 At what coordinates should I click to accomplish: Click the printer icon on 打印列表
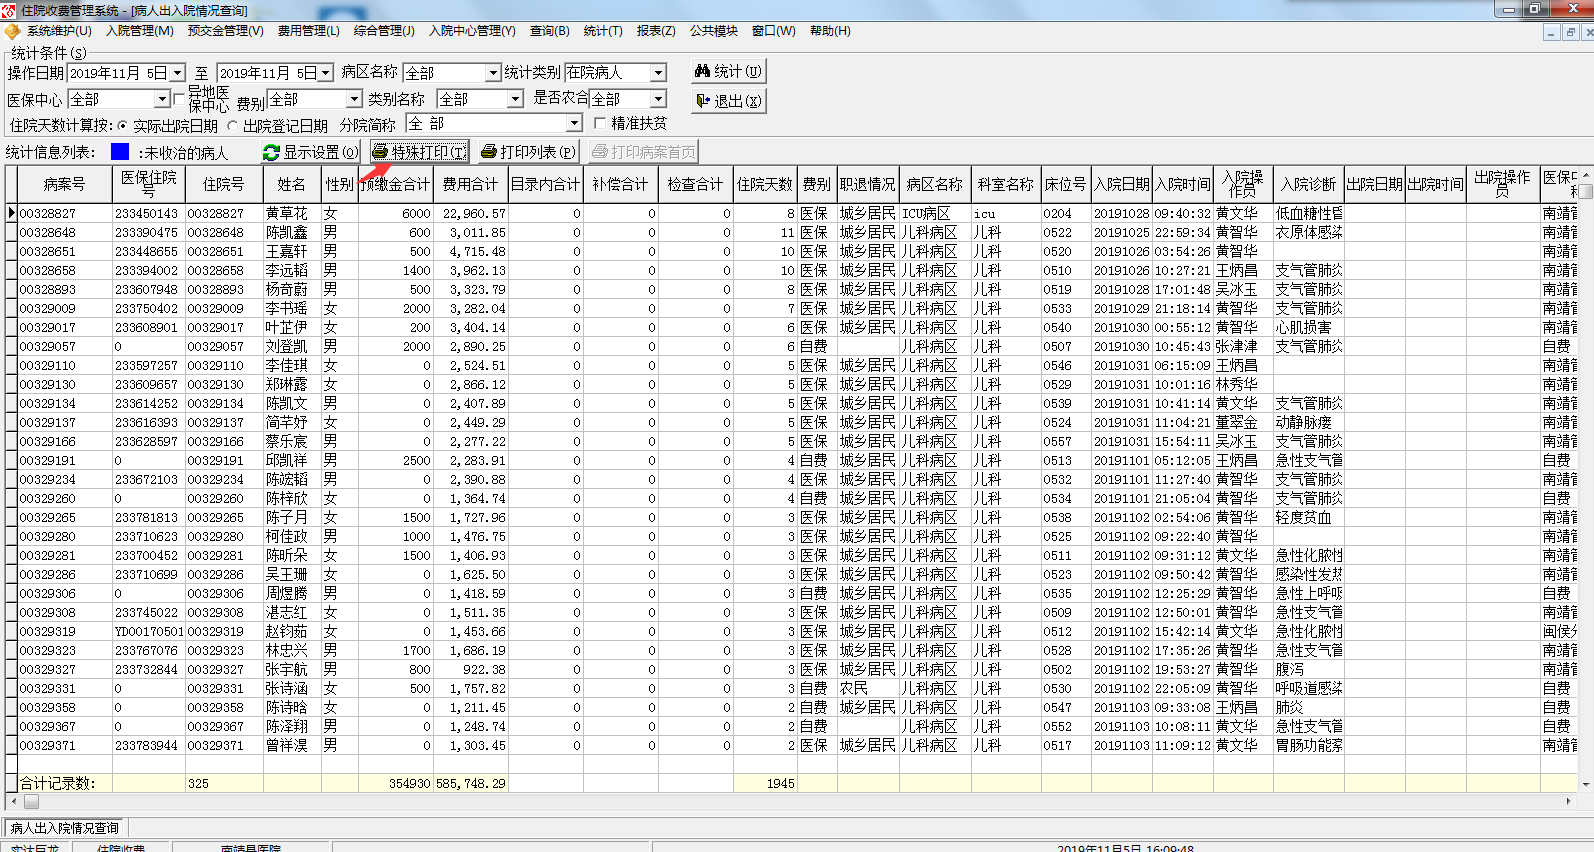tap(489, 152)
